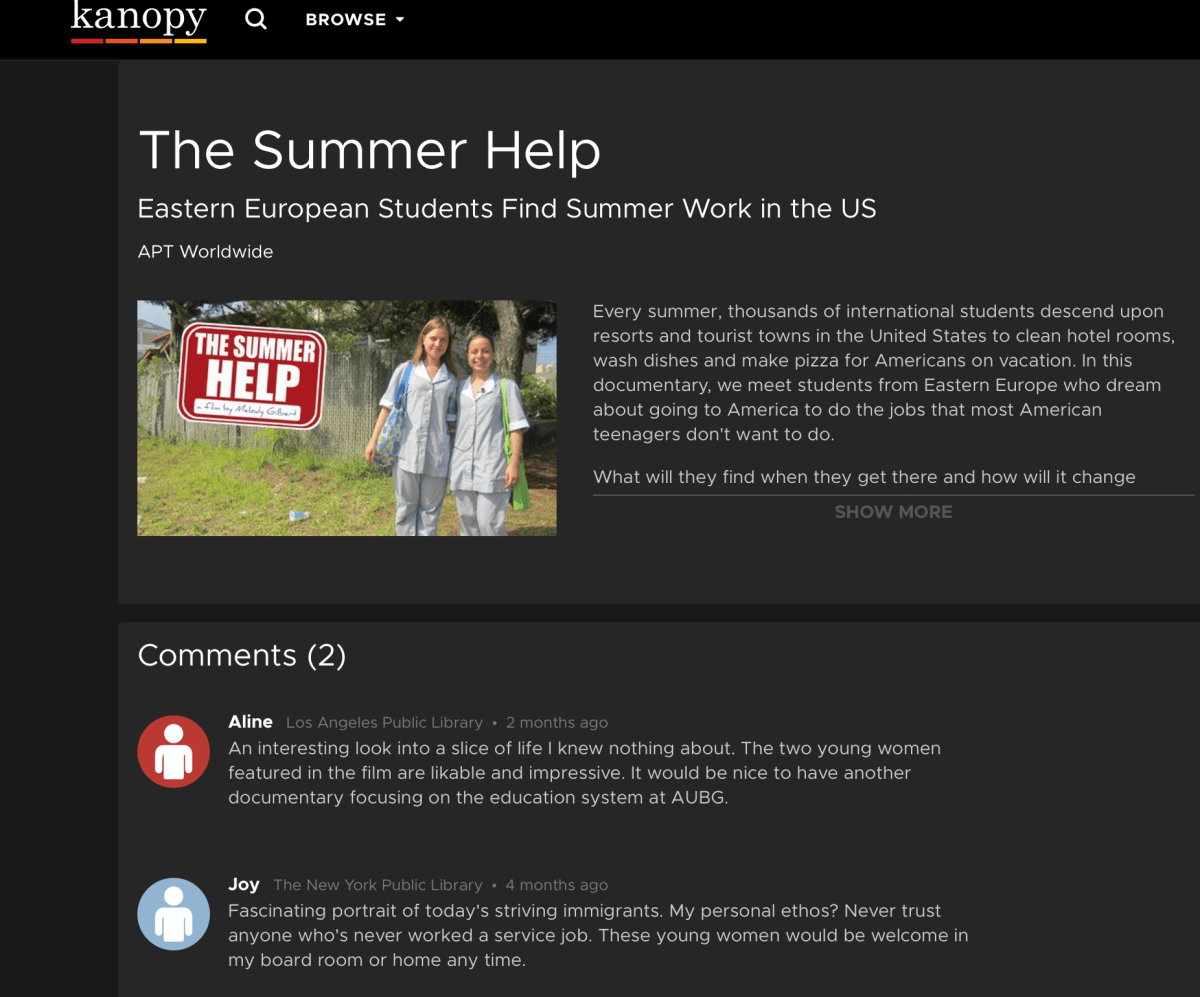Image resolution: width=1200 pixels, height=997 pixels.
Task: Click the title The Summer Help
Action: tap(370, 150)
